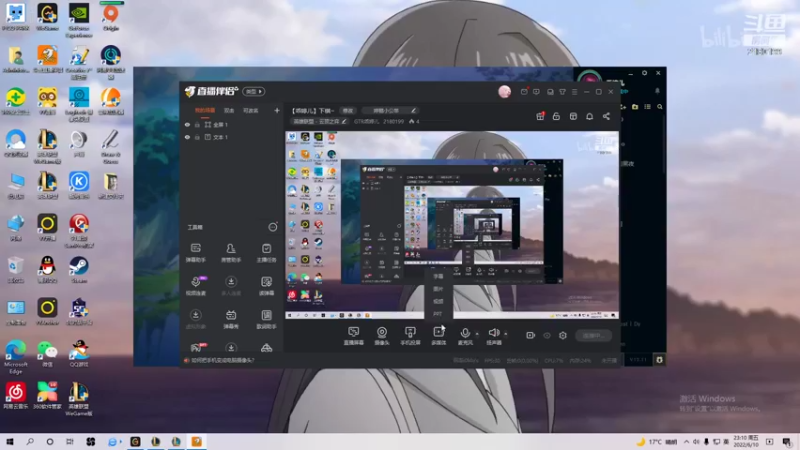Open the Windows Start menu
Screen dimensions: 800x450
pos(10,441)
